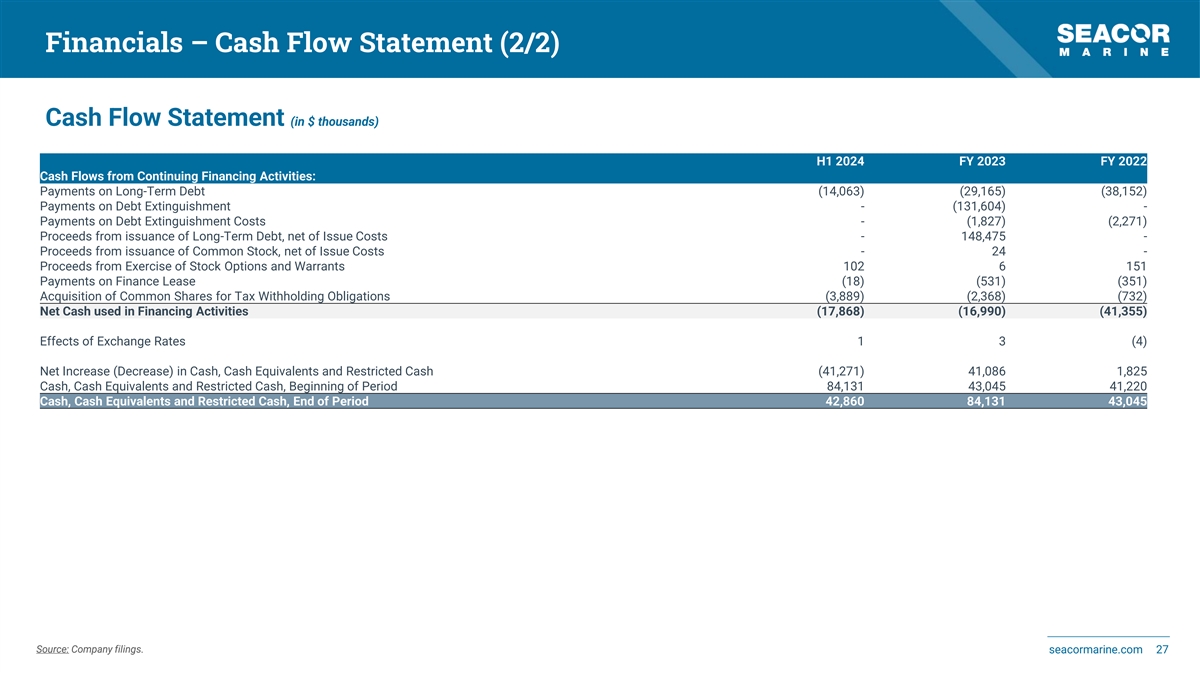Select the Payments on Finance Lease row label
Viewport: 1200px width, 675px height.
(119, 281)
